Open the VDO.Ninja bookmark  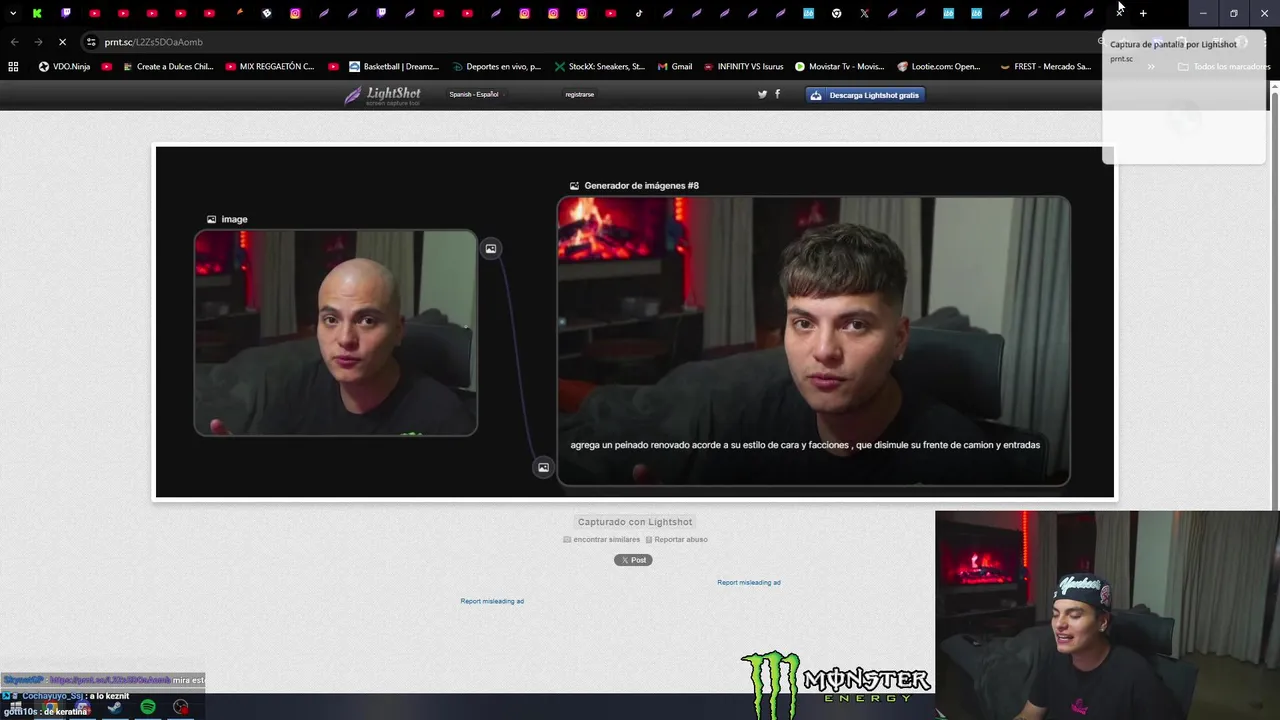(64, 67)
